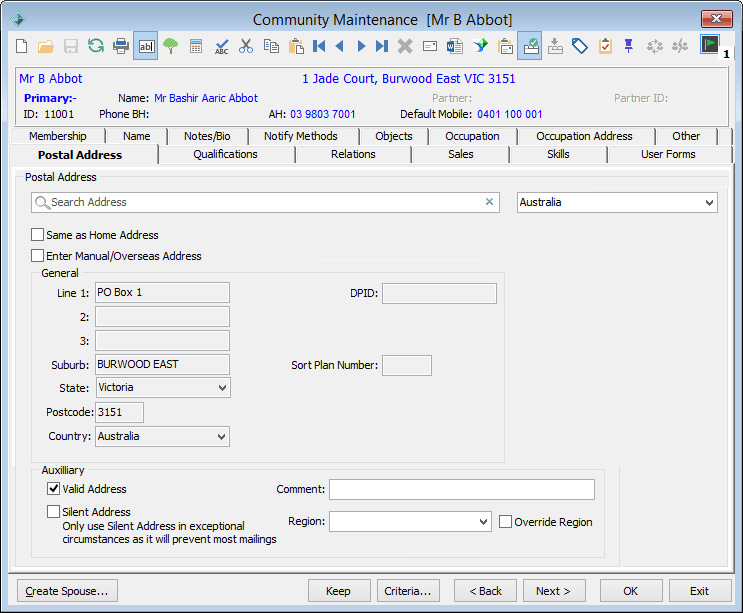Open record with the folder icon

(46, 46)
